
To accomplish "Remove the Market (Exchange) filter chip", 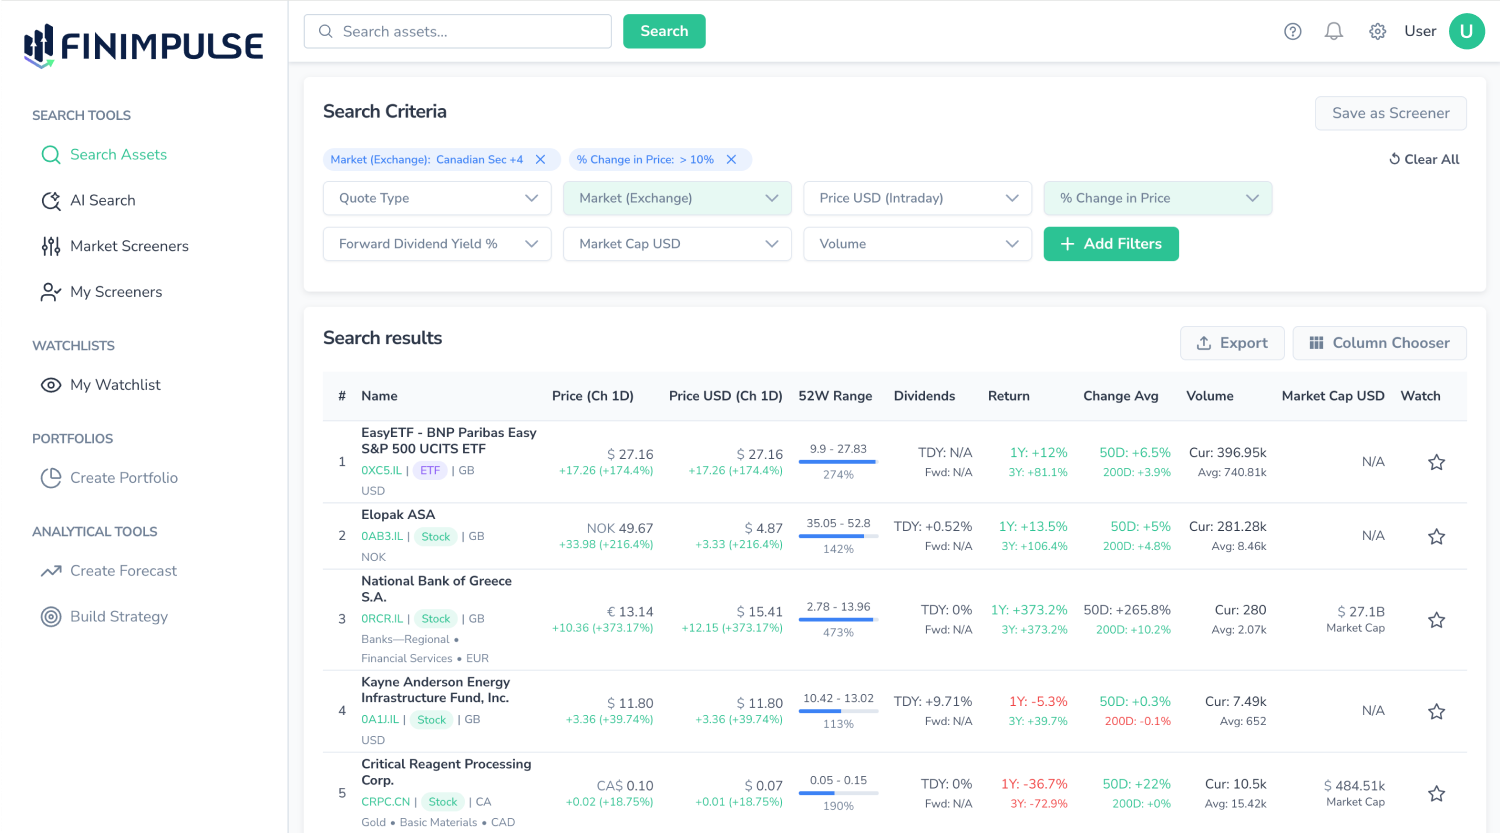I will (x=541, y=160).
